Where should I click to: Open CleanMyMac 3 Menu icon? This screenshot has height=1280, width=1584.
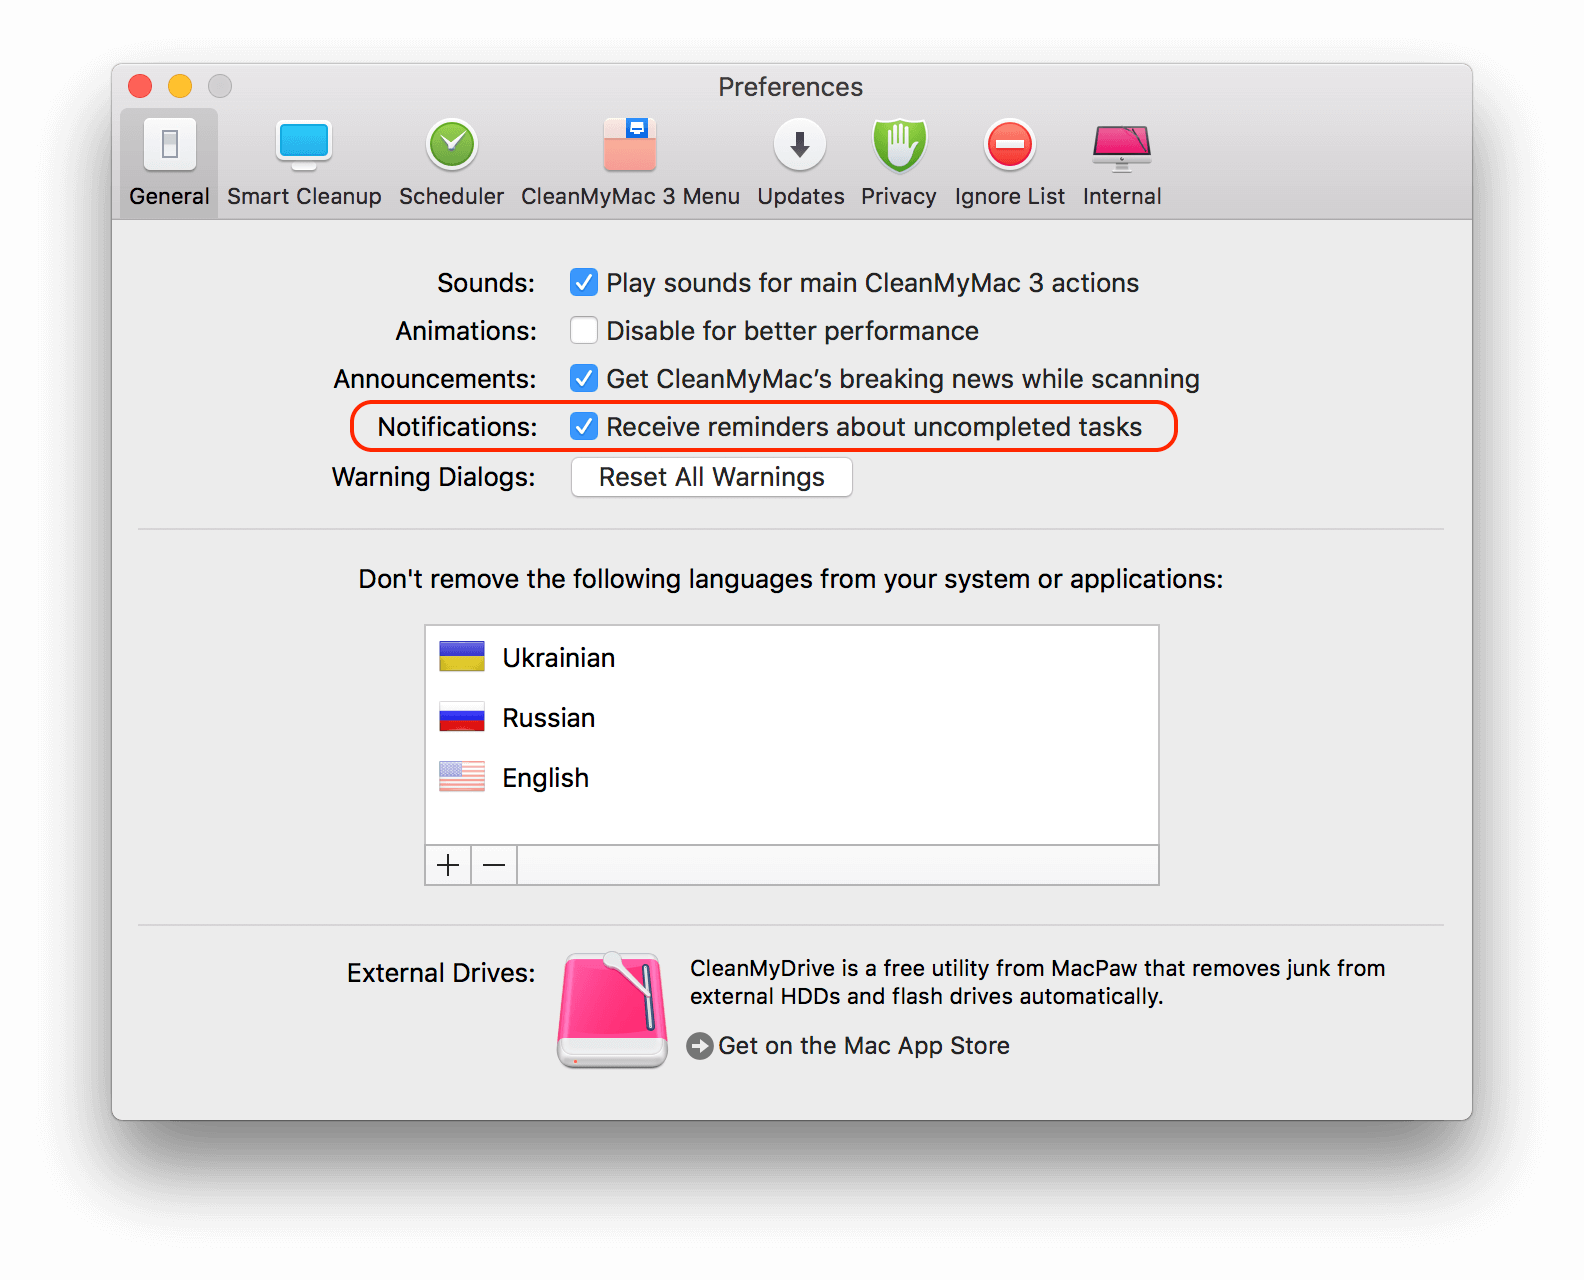[630, 144]
